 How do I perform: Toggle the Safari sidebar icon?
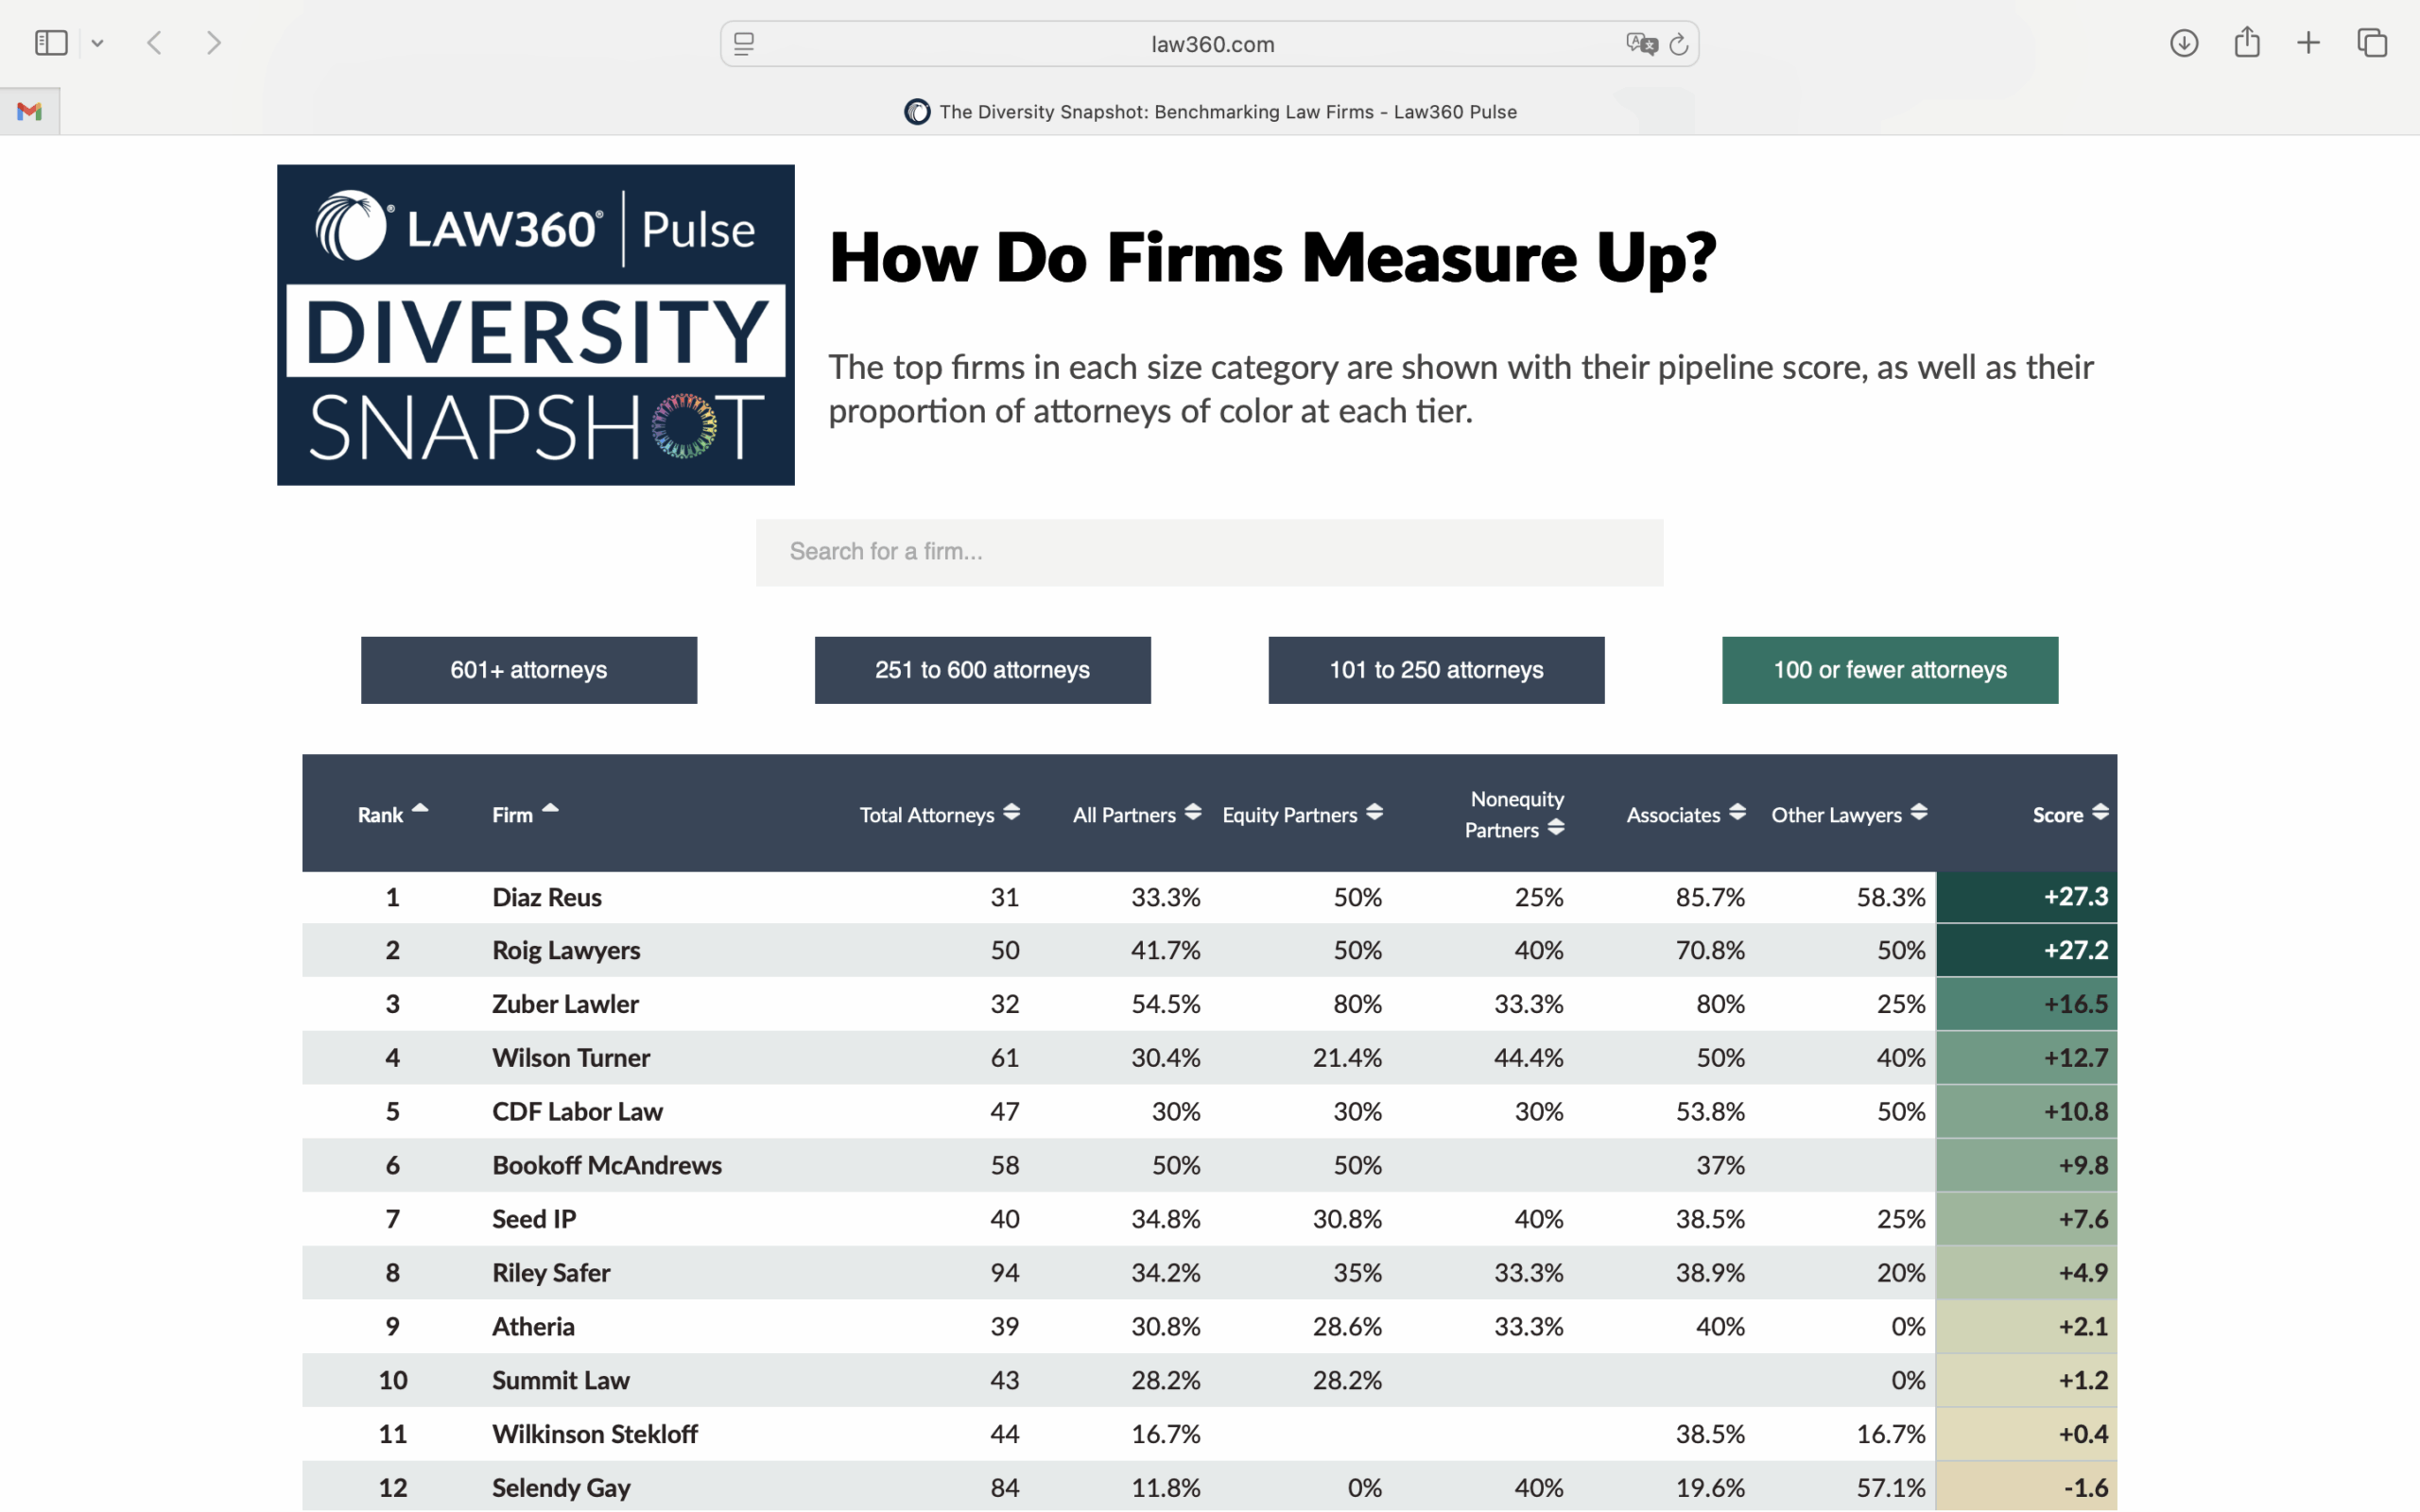point(51,43)
